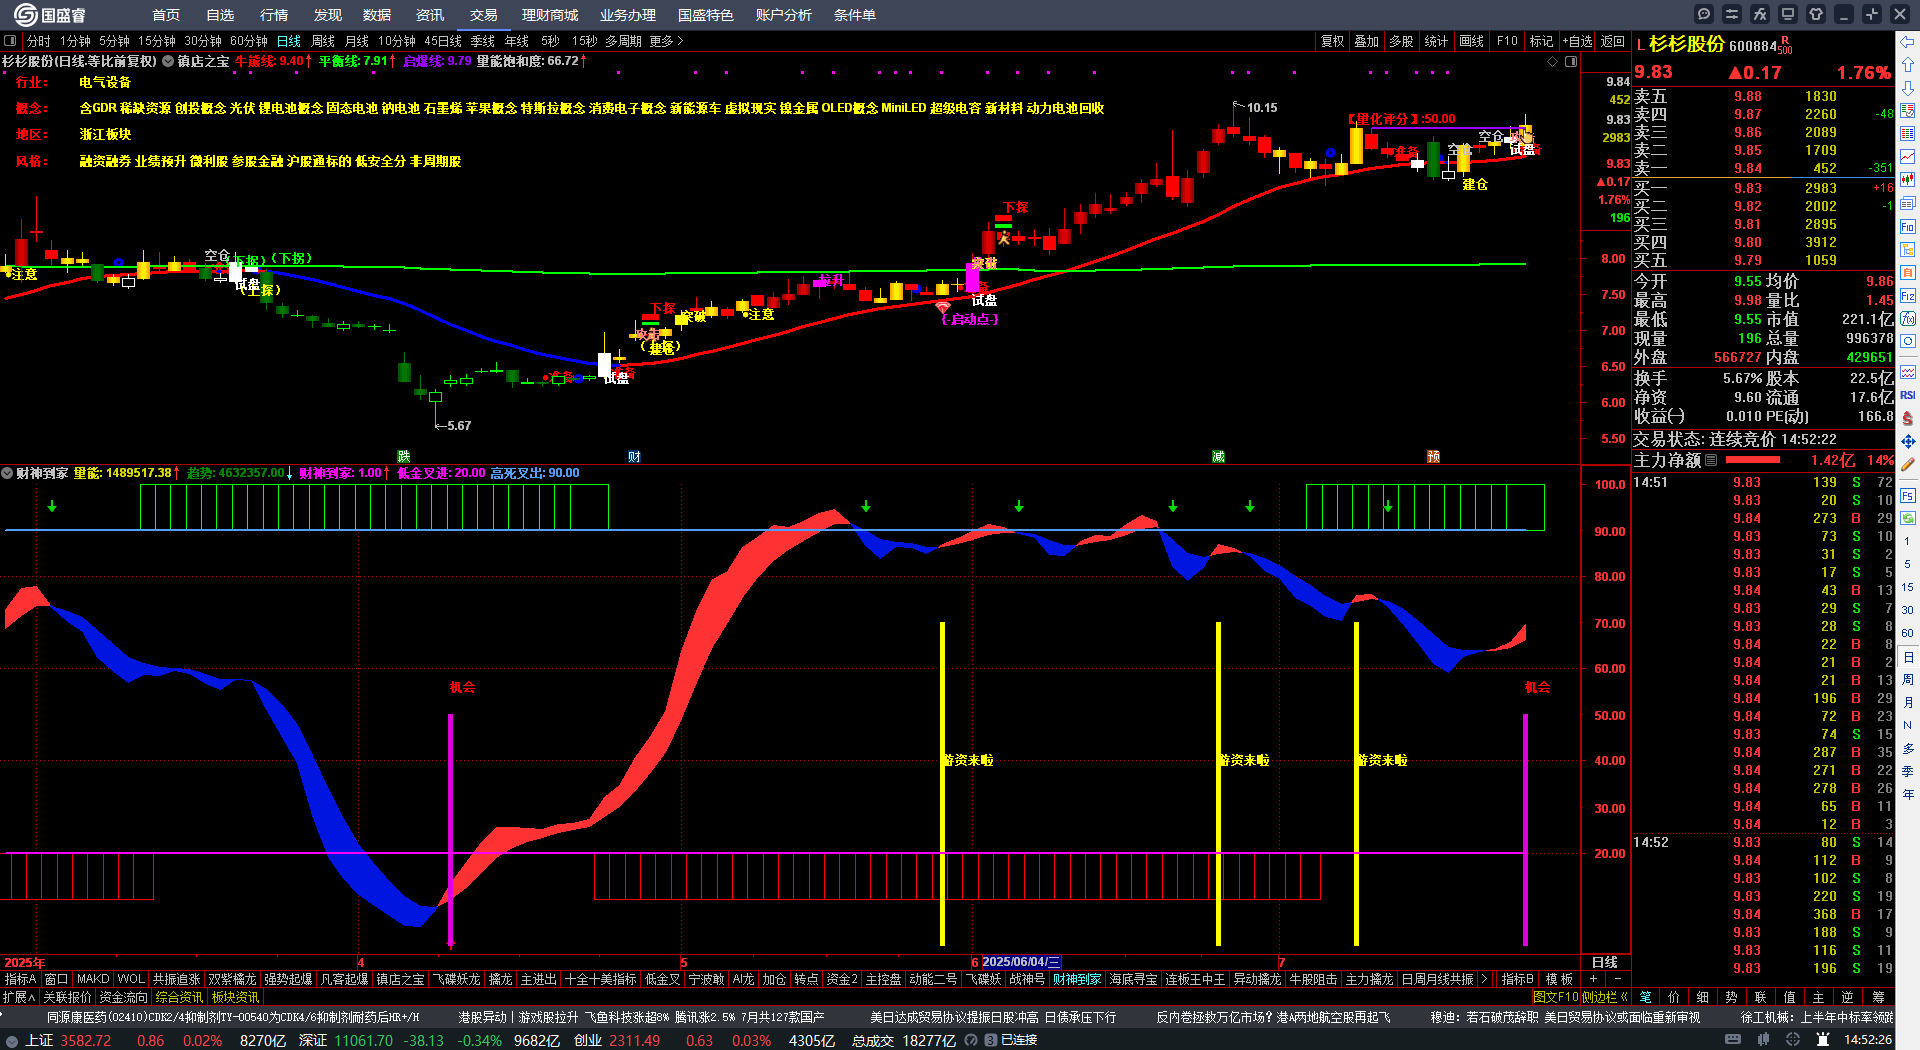The image size is (1920, 1050).
Task: Select the candlestick chart icon in sidebar
Action: (x=1908, y=179)
